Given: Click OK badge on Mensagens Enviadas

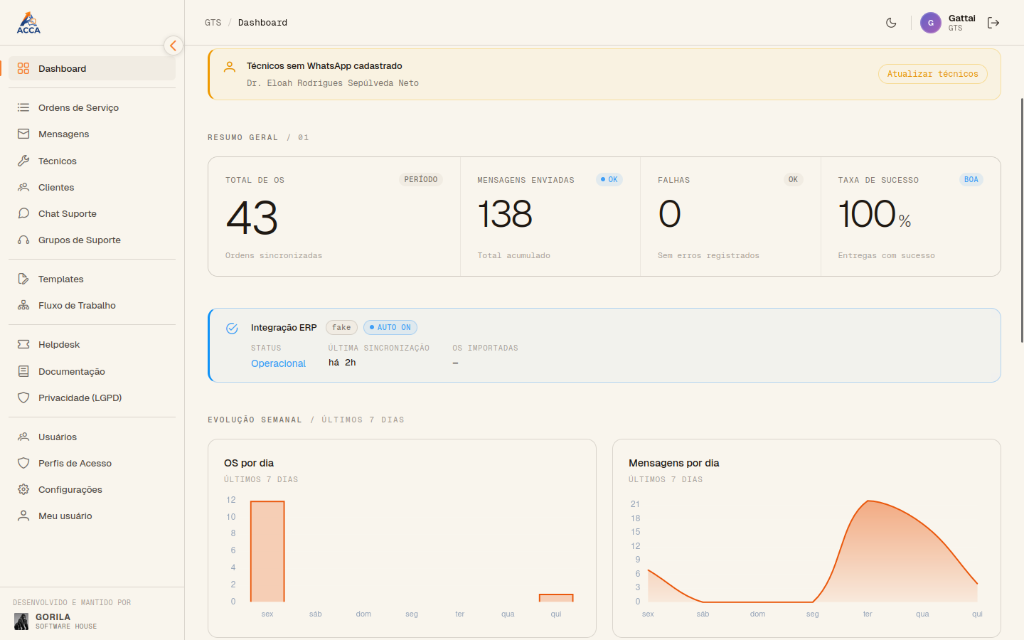Looking at the screenshot, I should tap(609, 180).
